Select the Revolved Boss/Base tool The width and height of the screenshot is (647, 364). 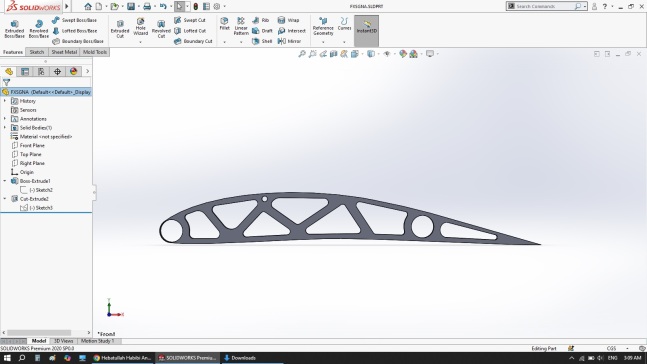tap(38, 29)
